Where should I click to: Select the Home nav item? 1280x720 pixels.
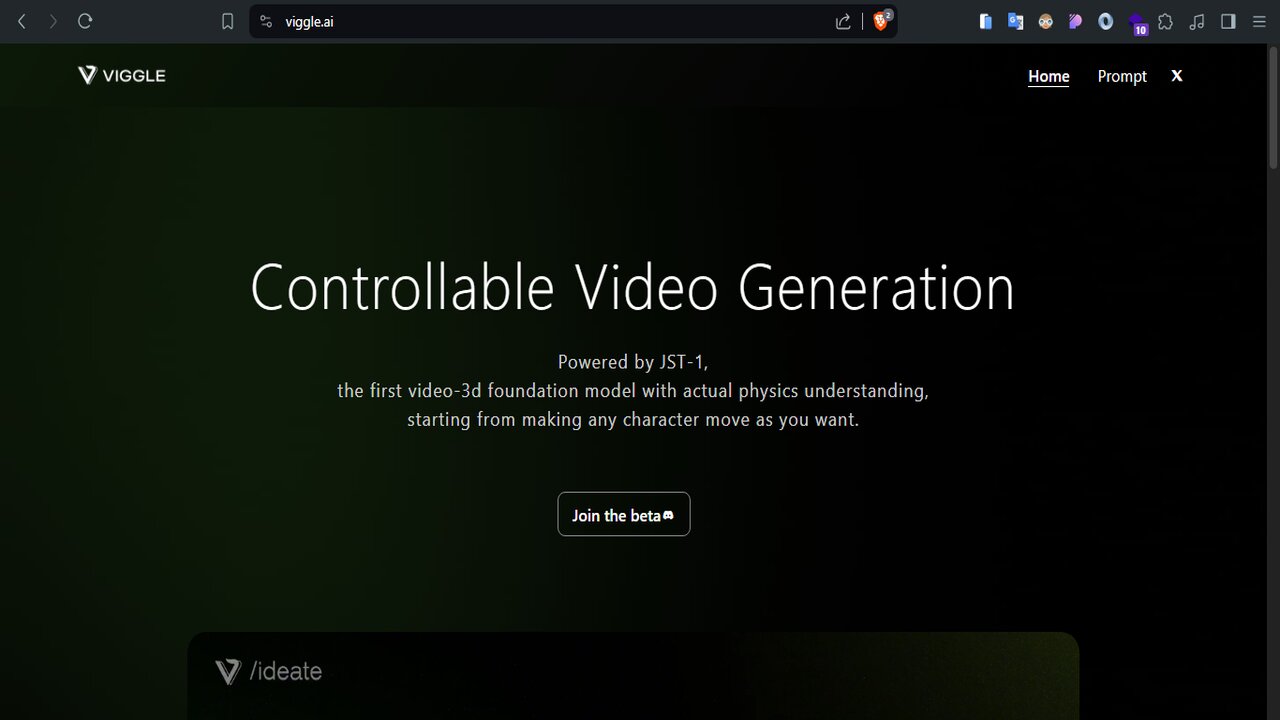1049,76
